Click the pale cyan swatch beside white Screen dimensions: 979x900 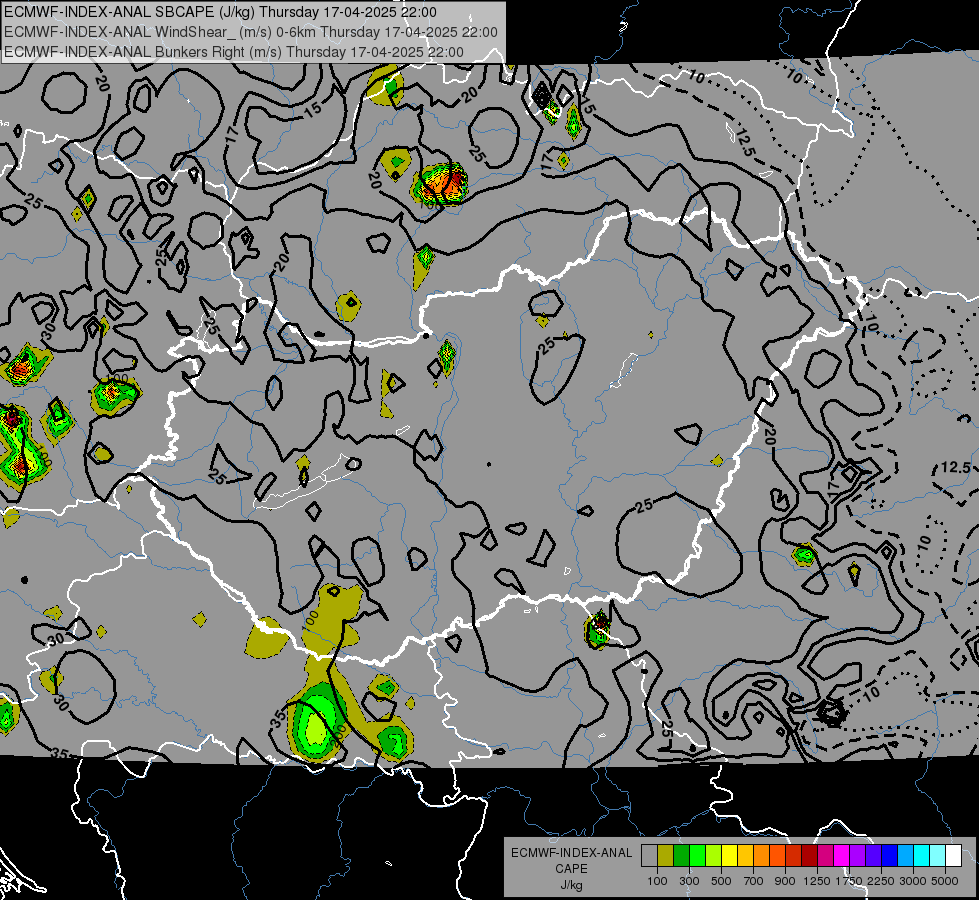click(937, 856)
